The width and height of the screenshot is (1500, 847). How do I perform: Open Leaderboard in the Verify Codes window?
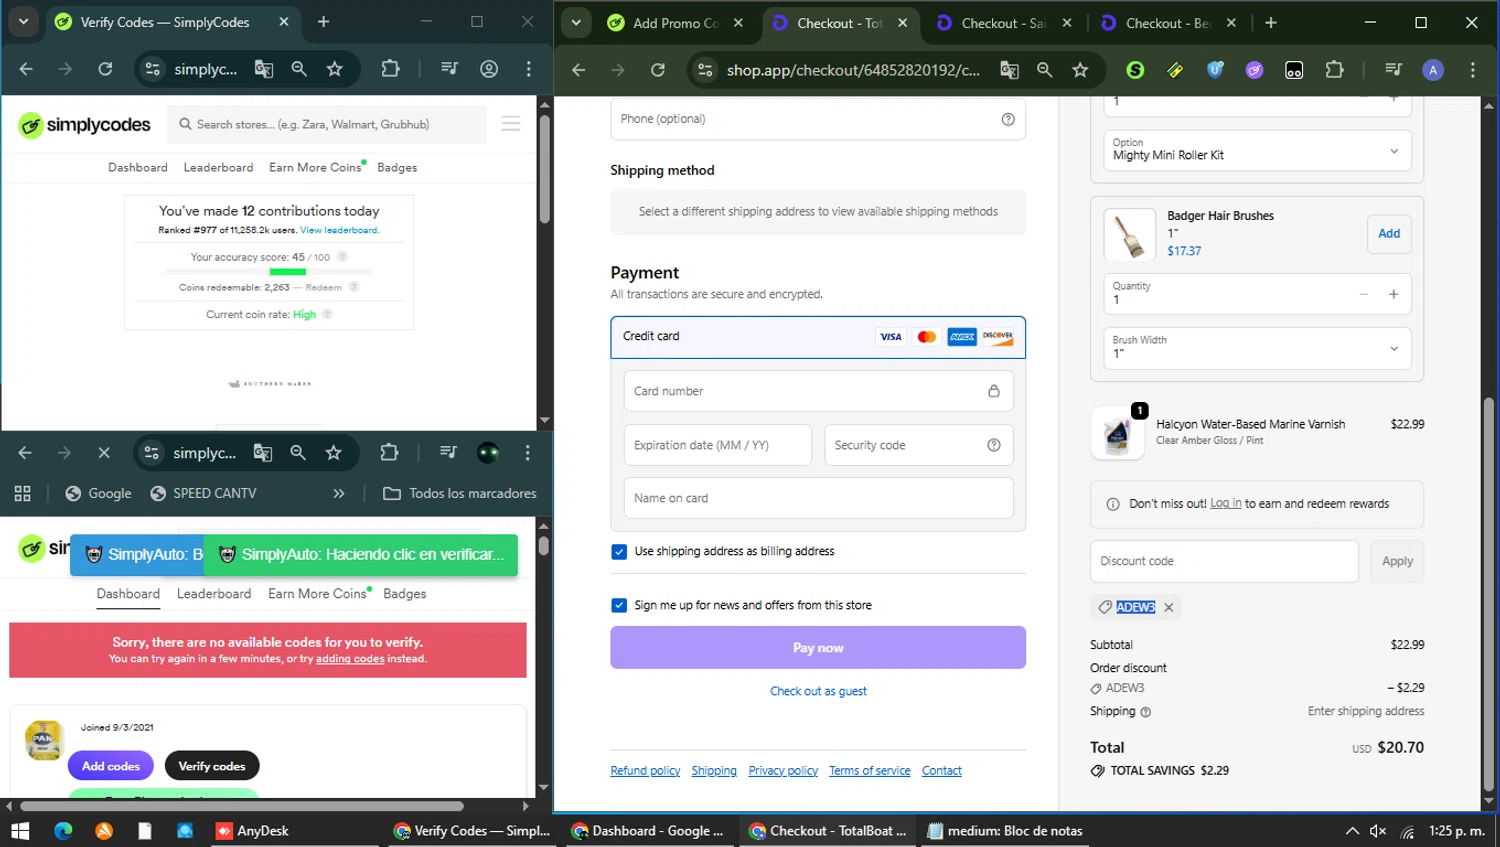tap(218, 167)
